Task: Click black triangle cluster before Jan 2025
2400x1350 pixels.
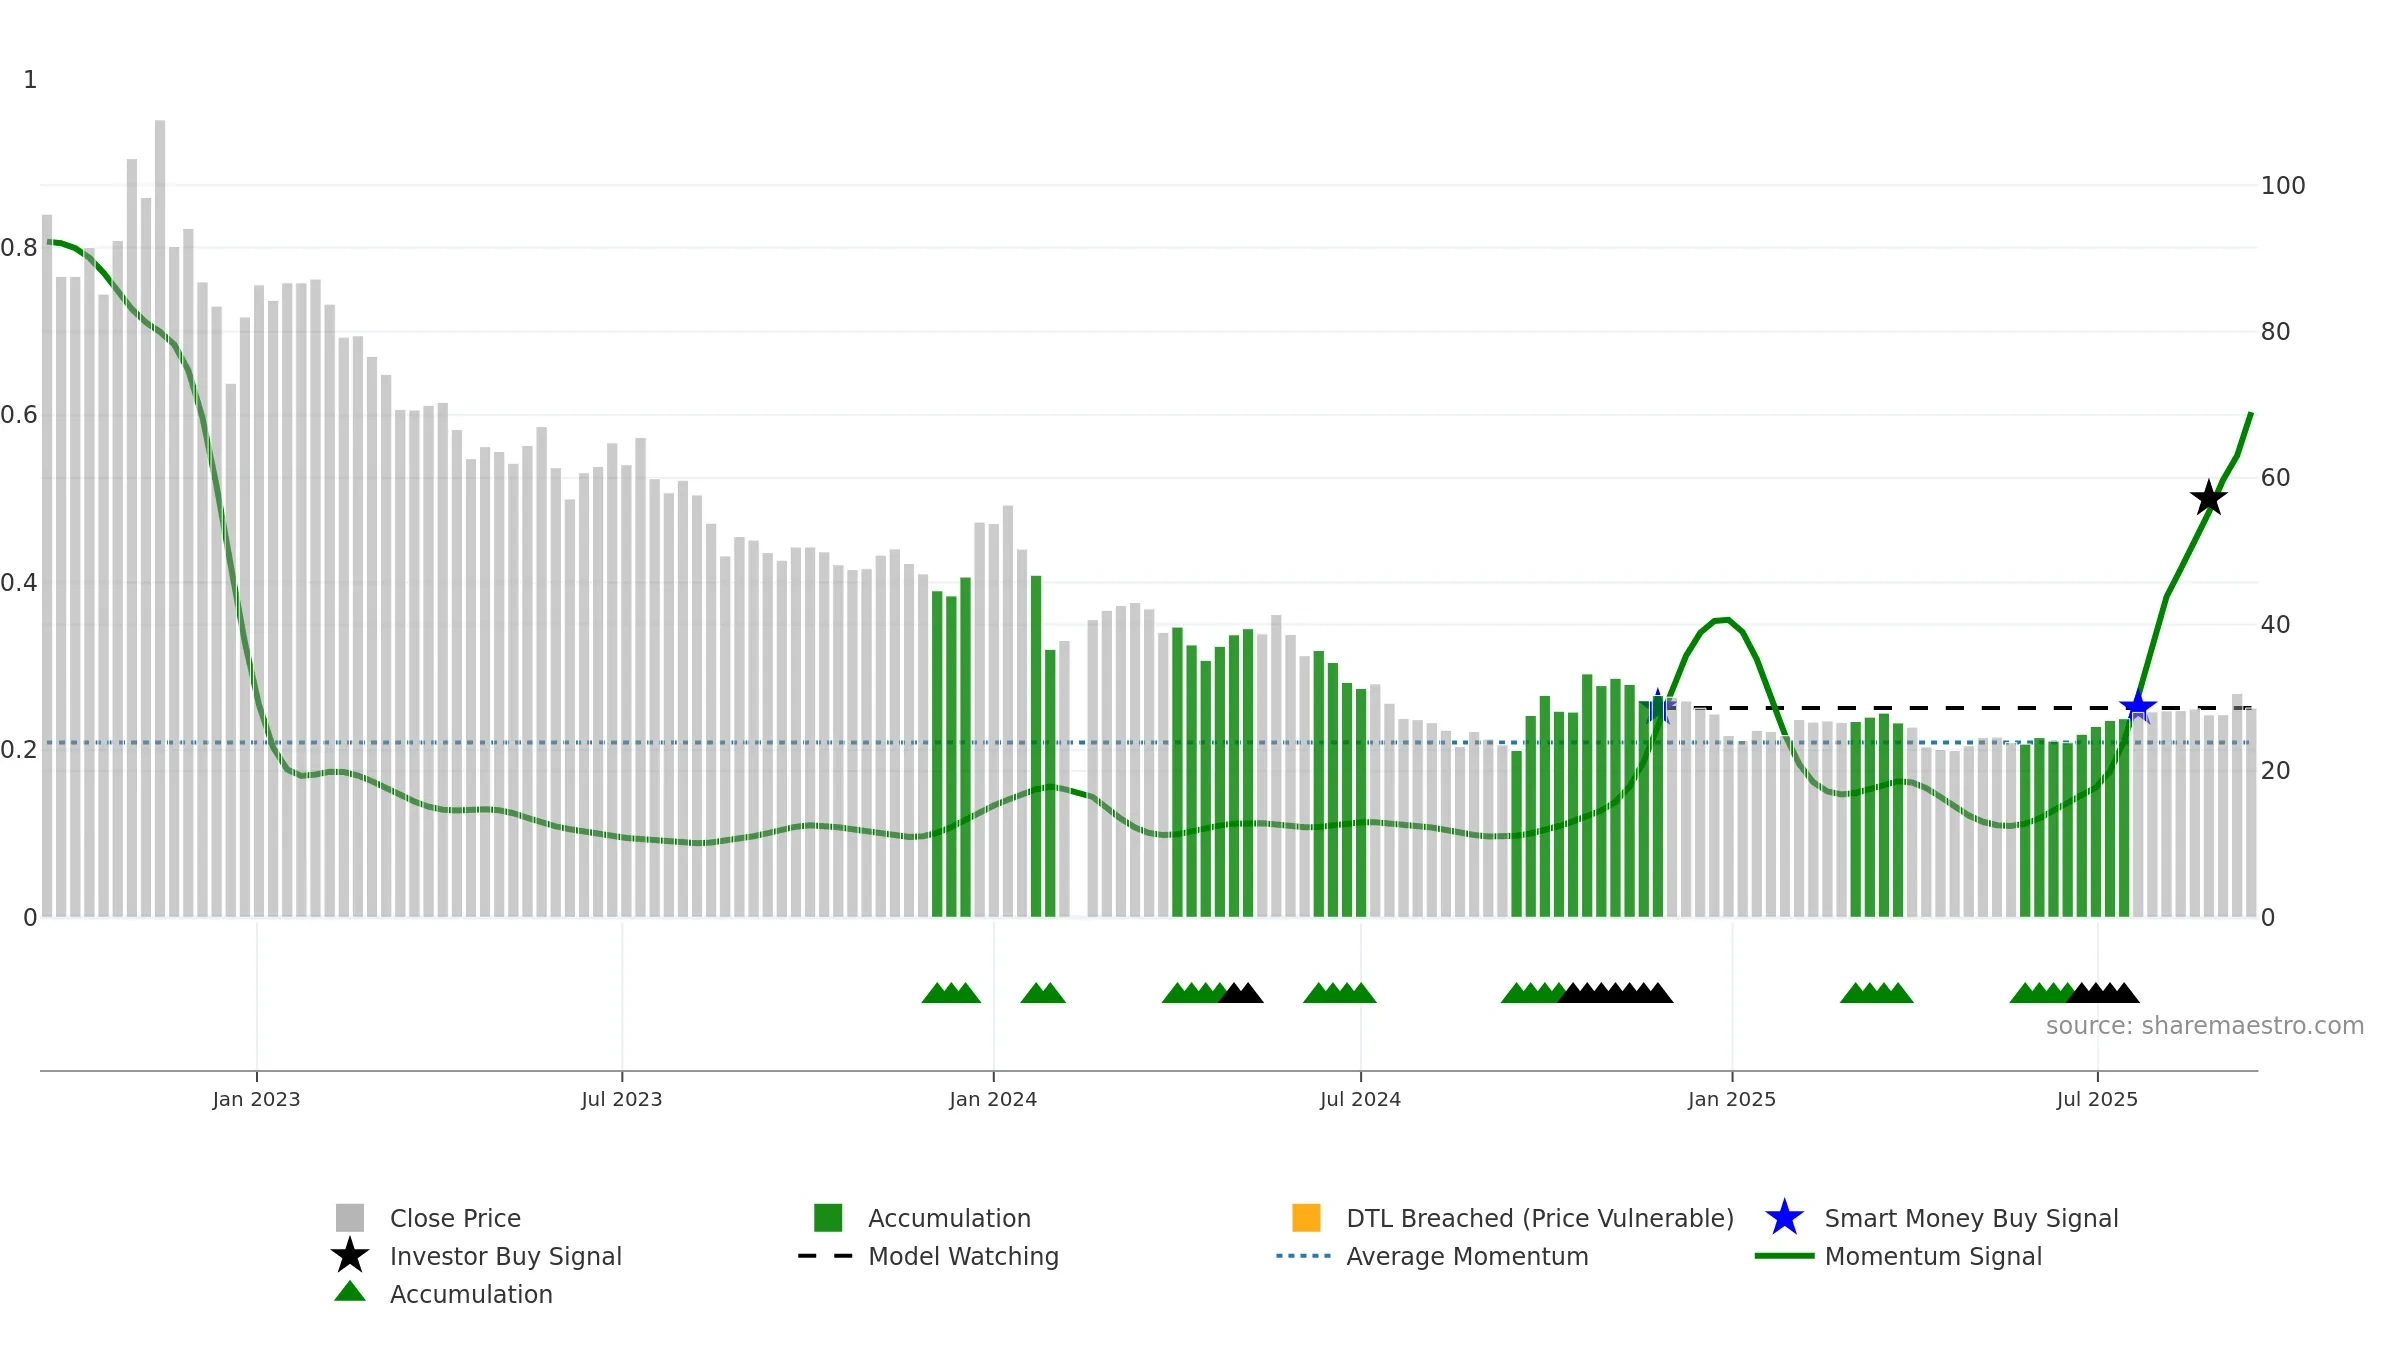Action: click(1615, 993)
